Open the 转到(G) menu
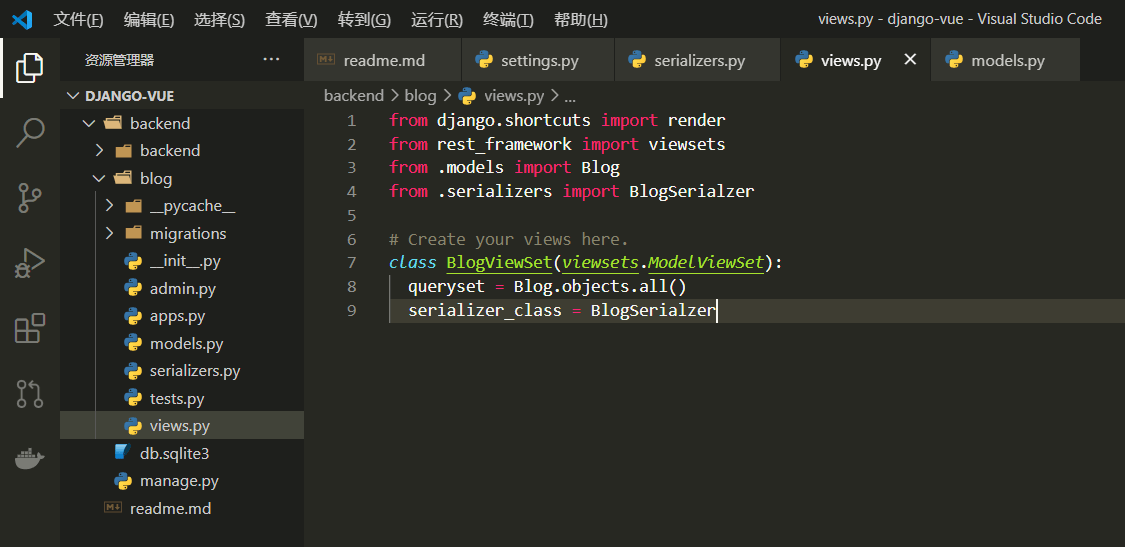This screenshot has width=1125, height=547. [x=364, y=20]
